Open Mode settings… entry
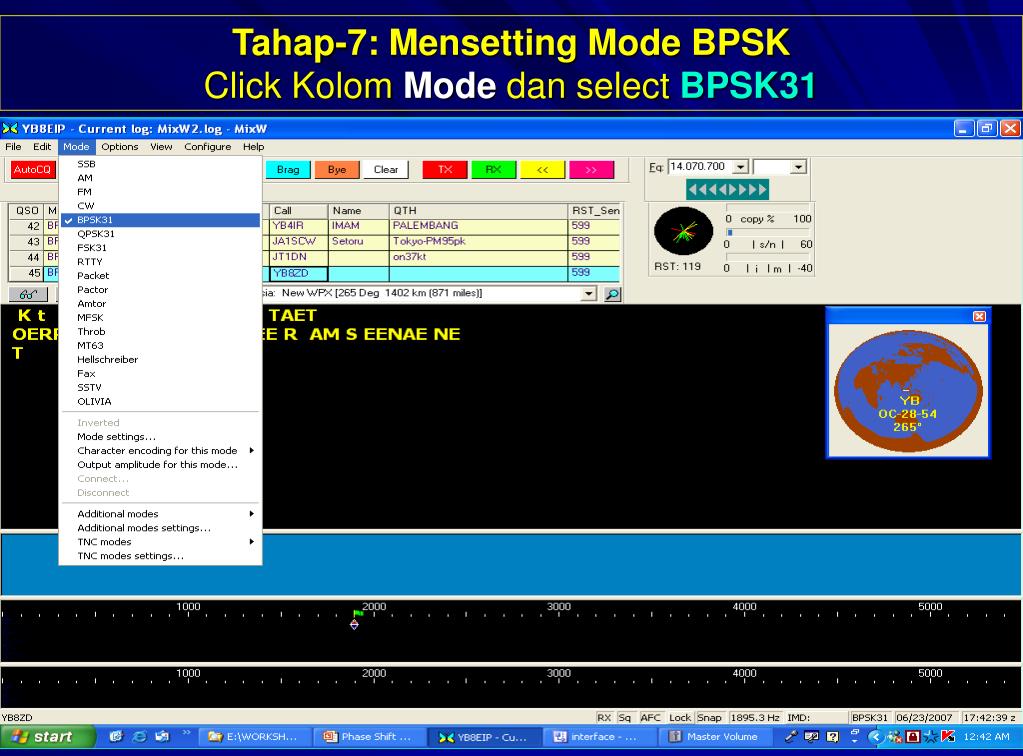The image size is (1023, 756). (x=160, y=436)
